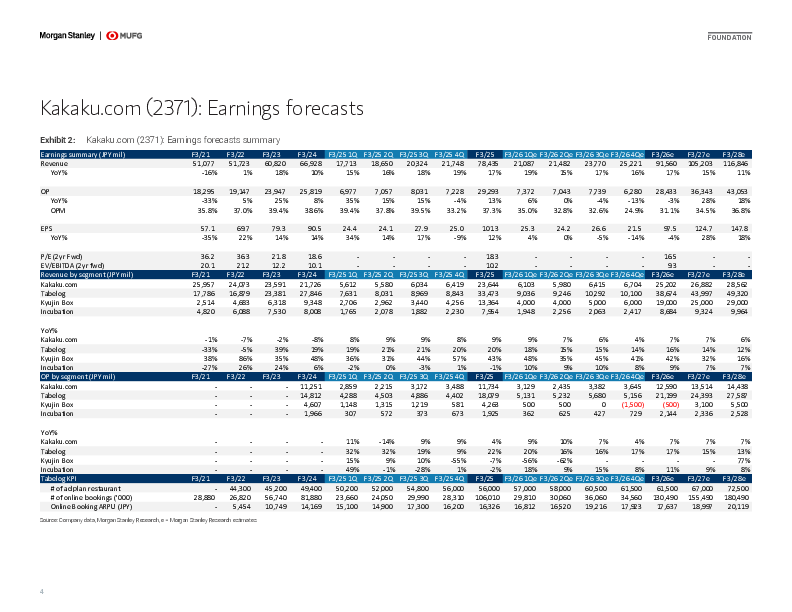The image size is (792, 612).
Task: Click the "Online Booking ARPU (JPY)" label
Action: (91, 506)
